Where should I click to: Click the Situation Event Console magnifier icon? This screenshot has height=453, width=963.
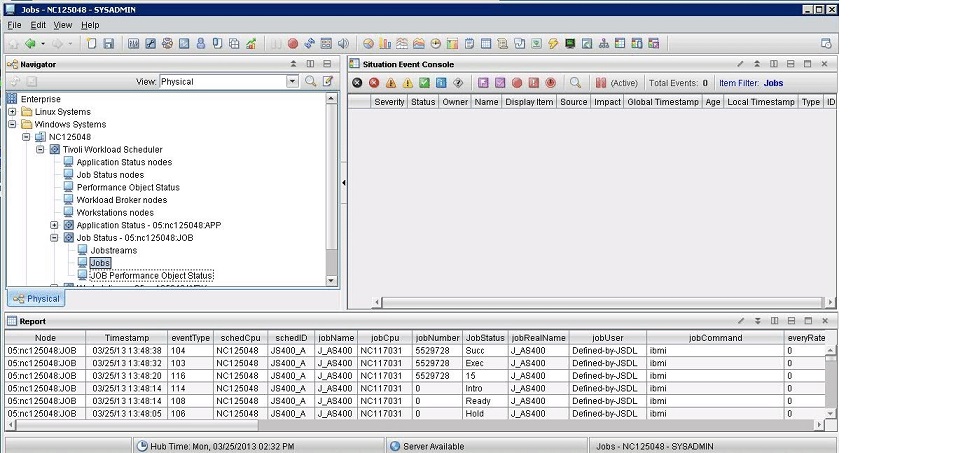pyautogui.click(x=575, y=83)
